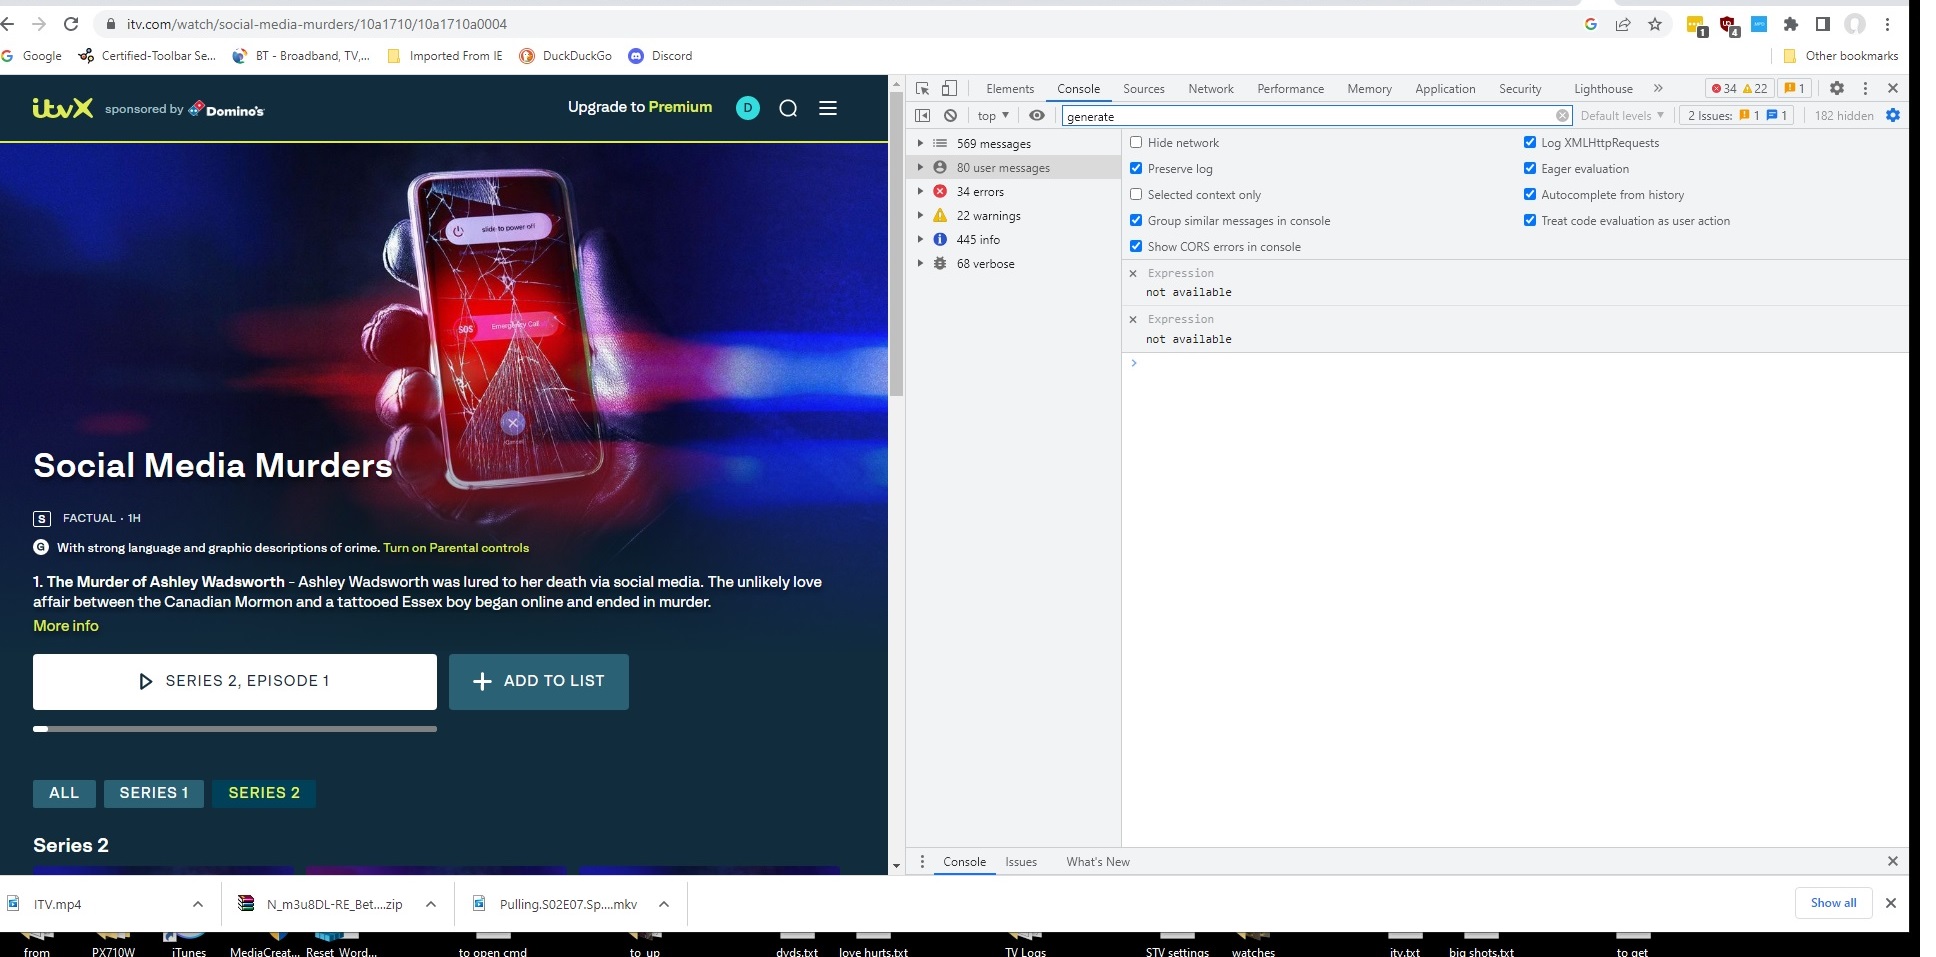Image resolution: width=1936 pixels, height=957 pixels.
Task: Bookmark this page with the star icon
Action: click(x=1655, y=24)
